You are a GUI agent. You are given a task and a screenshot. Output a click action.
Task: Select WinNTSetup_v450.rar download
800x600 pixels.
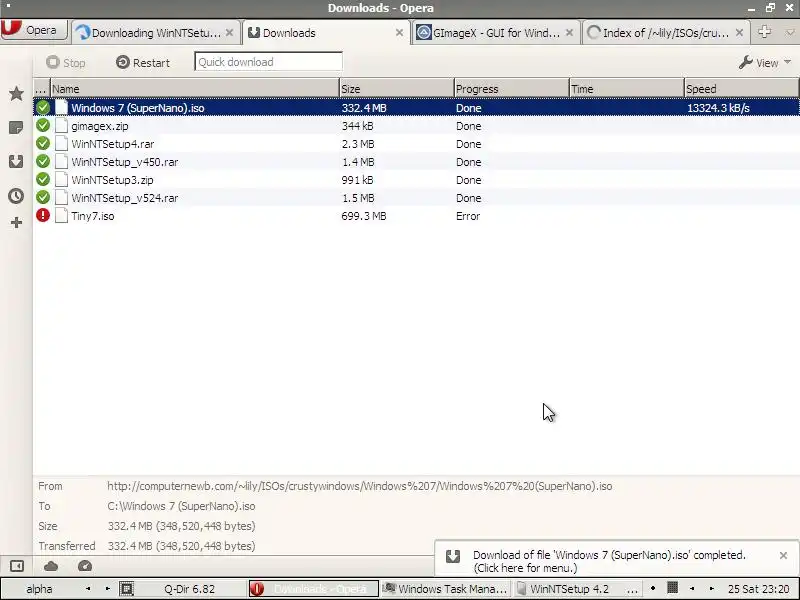pyautogui.click(x=416, y=162)
